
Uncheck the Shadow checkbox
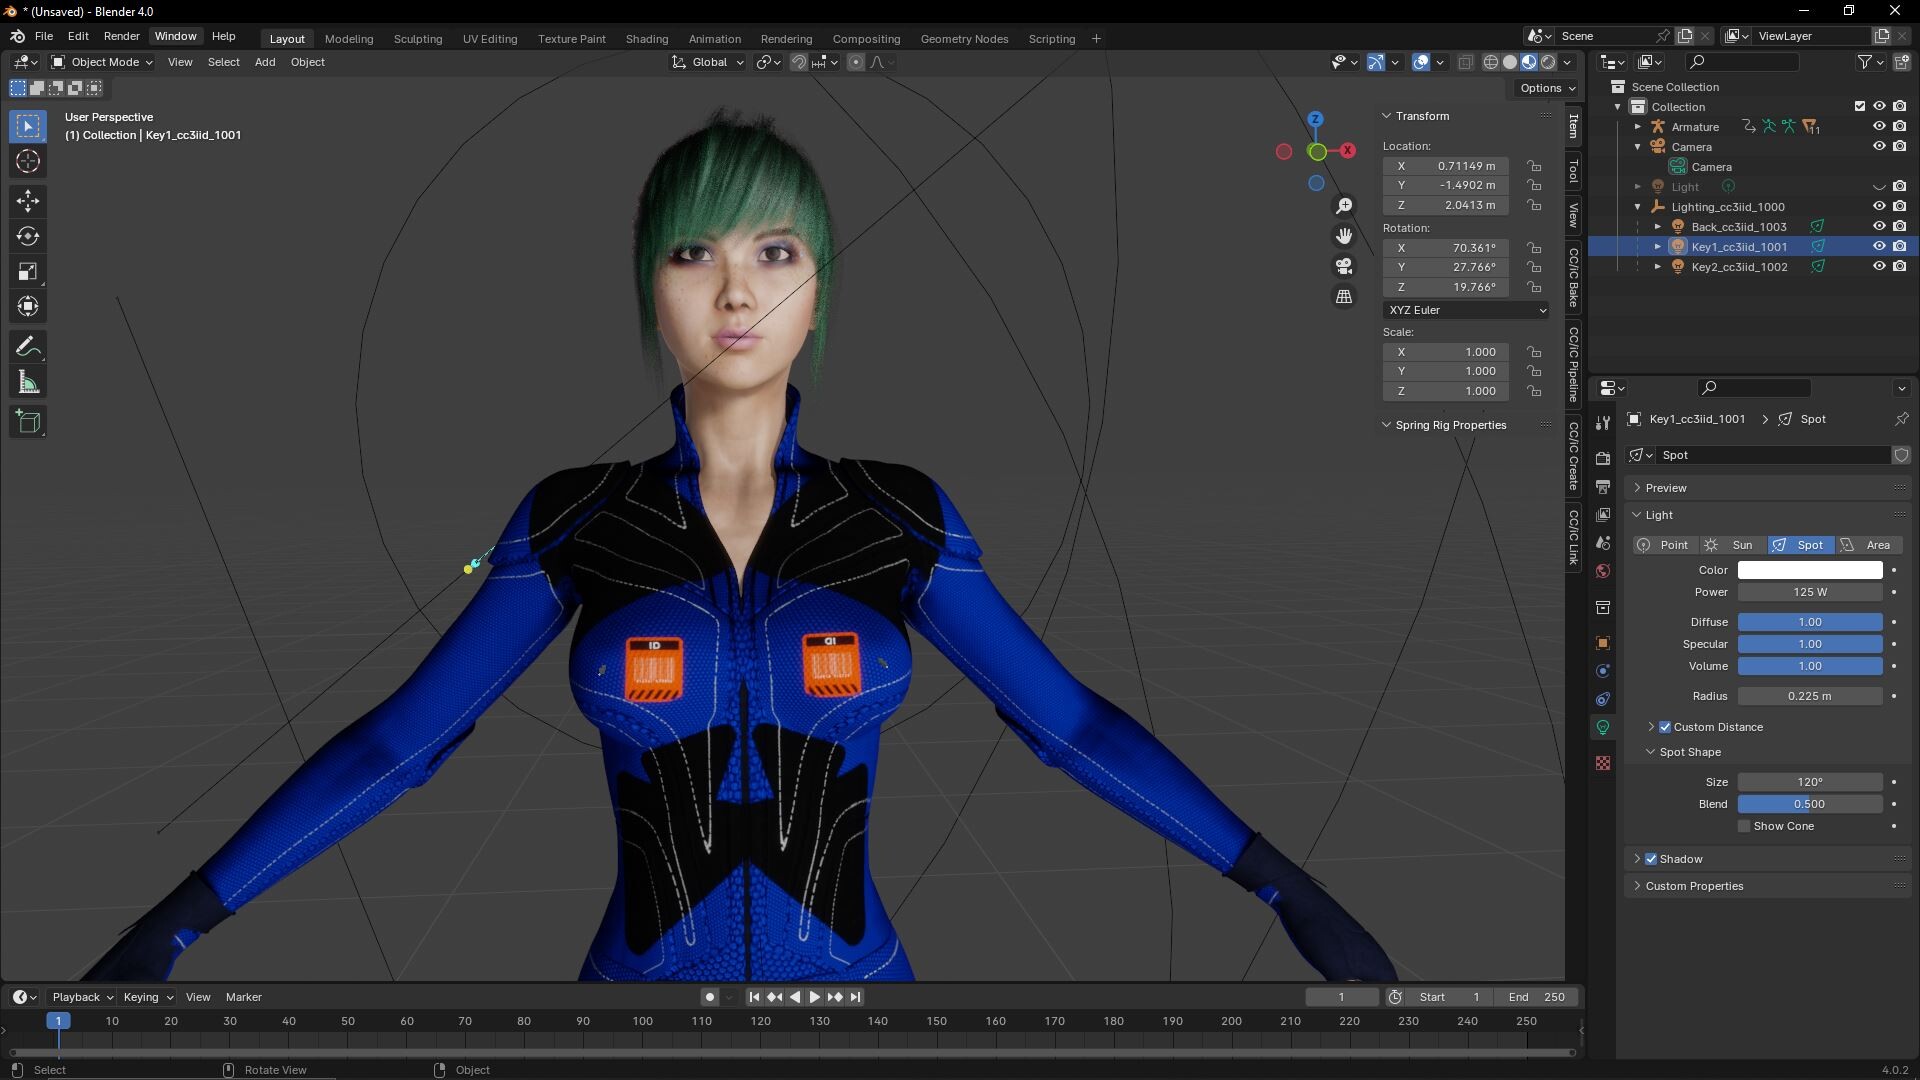tap(1651, 859)
